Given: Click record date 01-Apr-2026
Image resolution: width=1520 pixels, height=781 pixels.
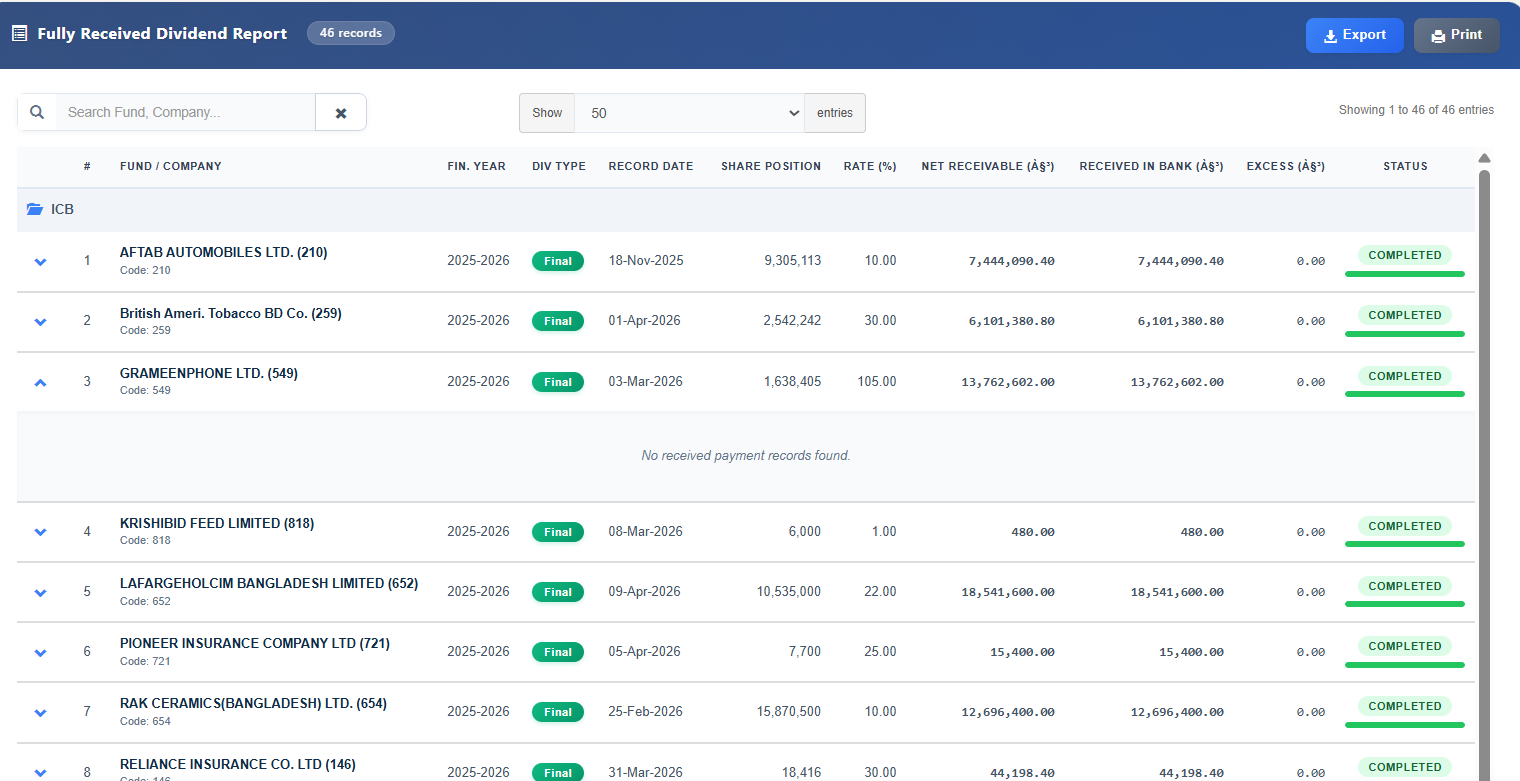Looking at the screenshot, I should click(x=645, y=321).
